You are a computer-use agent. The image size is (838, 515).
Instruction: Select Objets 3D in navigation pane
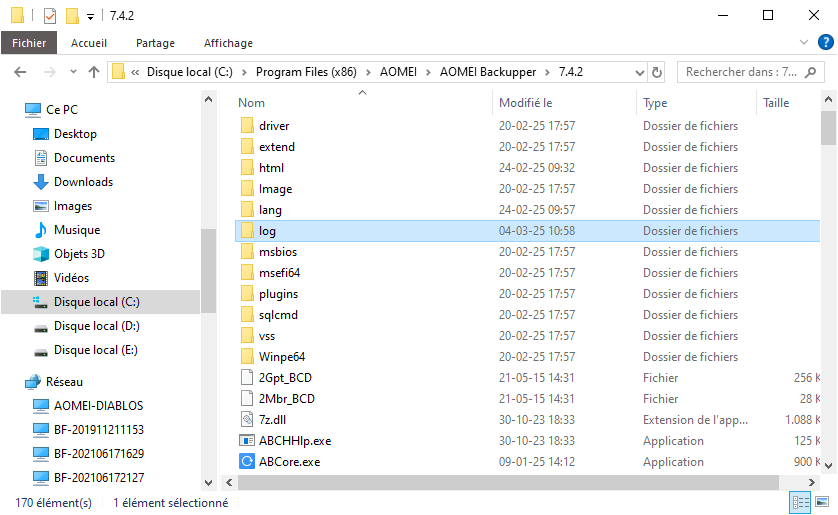pyautogui.click(x=79, y=254)
